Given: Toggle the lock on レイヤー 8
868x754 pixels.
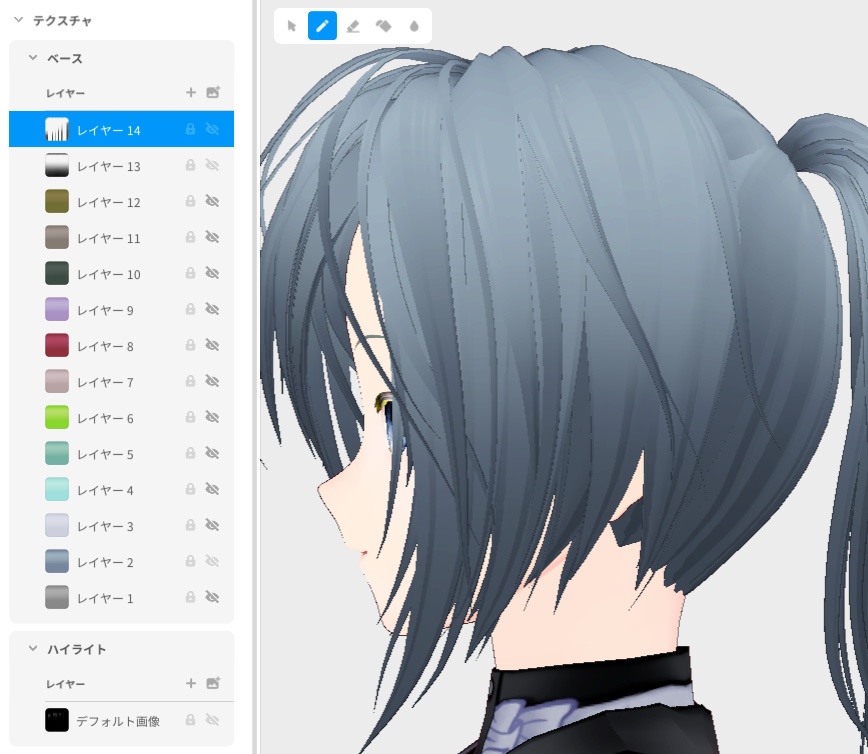Looking at the screenshot, I should [189, 345].
